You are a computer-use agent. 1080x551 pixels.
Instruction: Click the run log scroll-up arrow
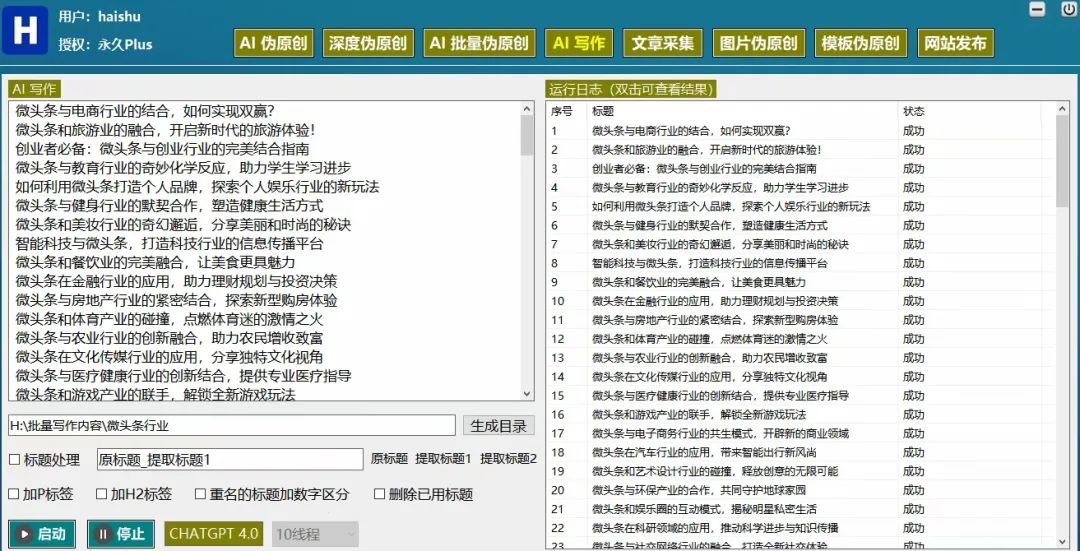tap(1062, 109)
